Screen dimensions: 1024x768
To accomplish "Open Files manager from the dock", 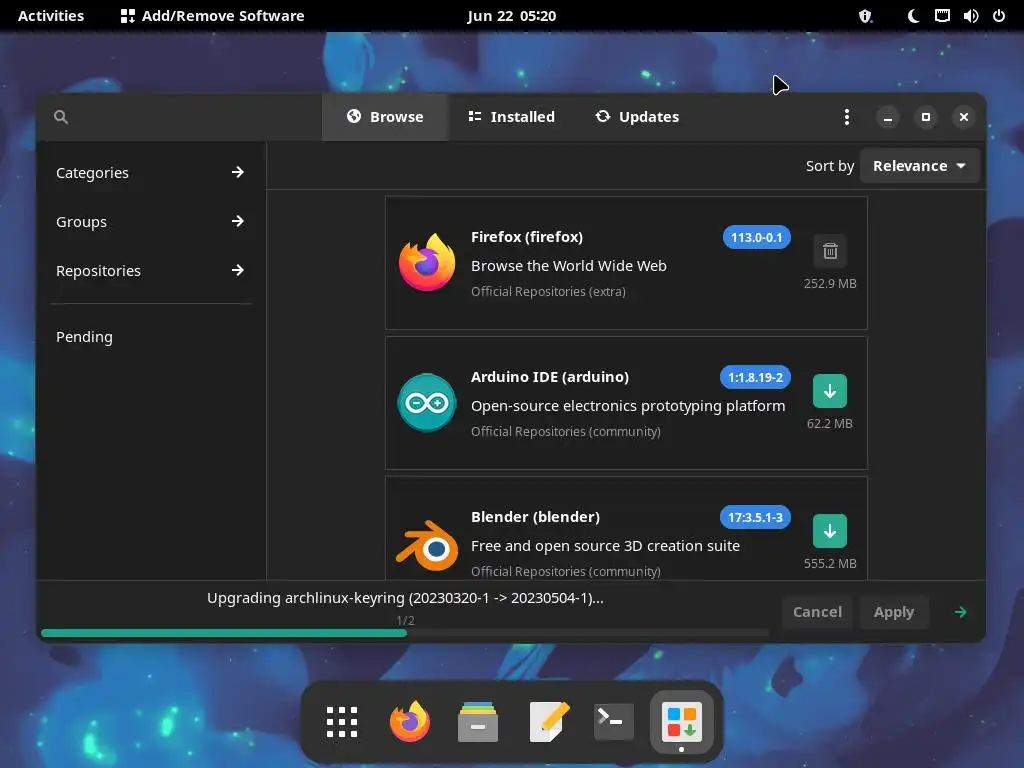I will point(478,722).
